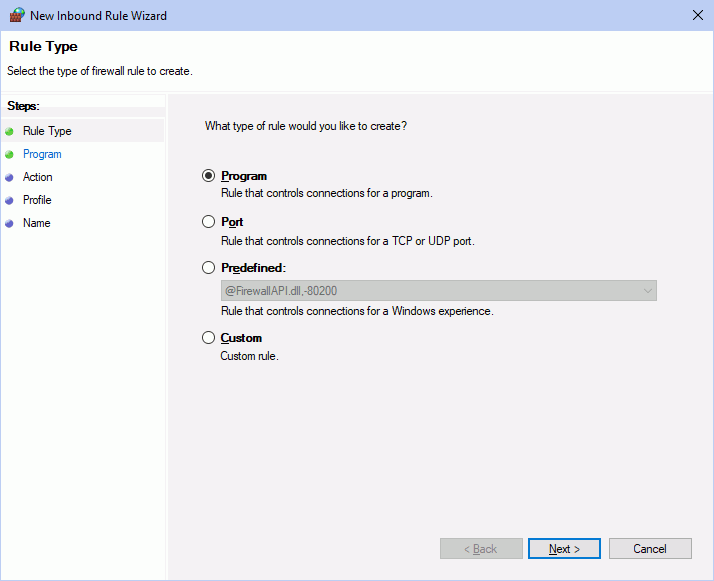Pick the Custom rule radio button

(x=209, y=338)
